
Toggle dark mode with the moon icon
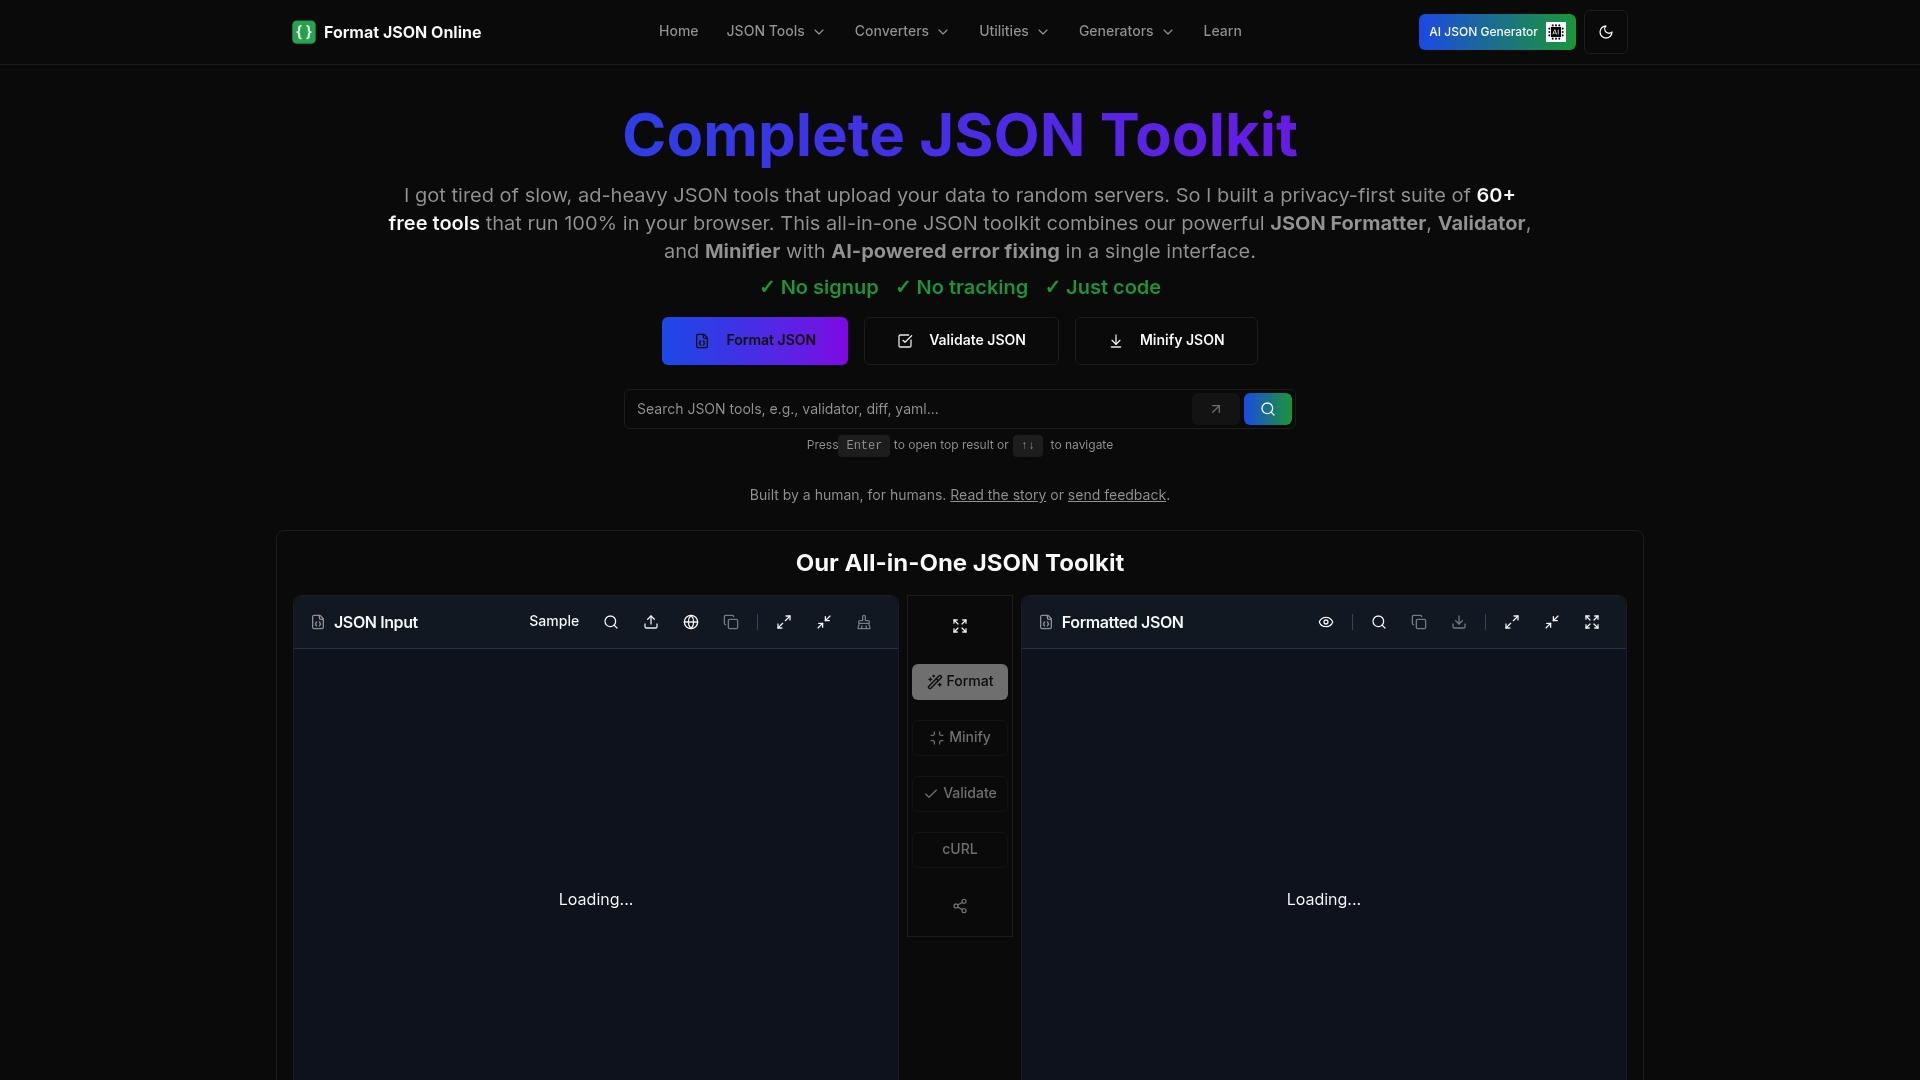click(x=1606, y=32)
